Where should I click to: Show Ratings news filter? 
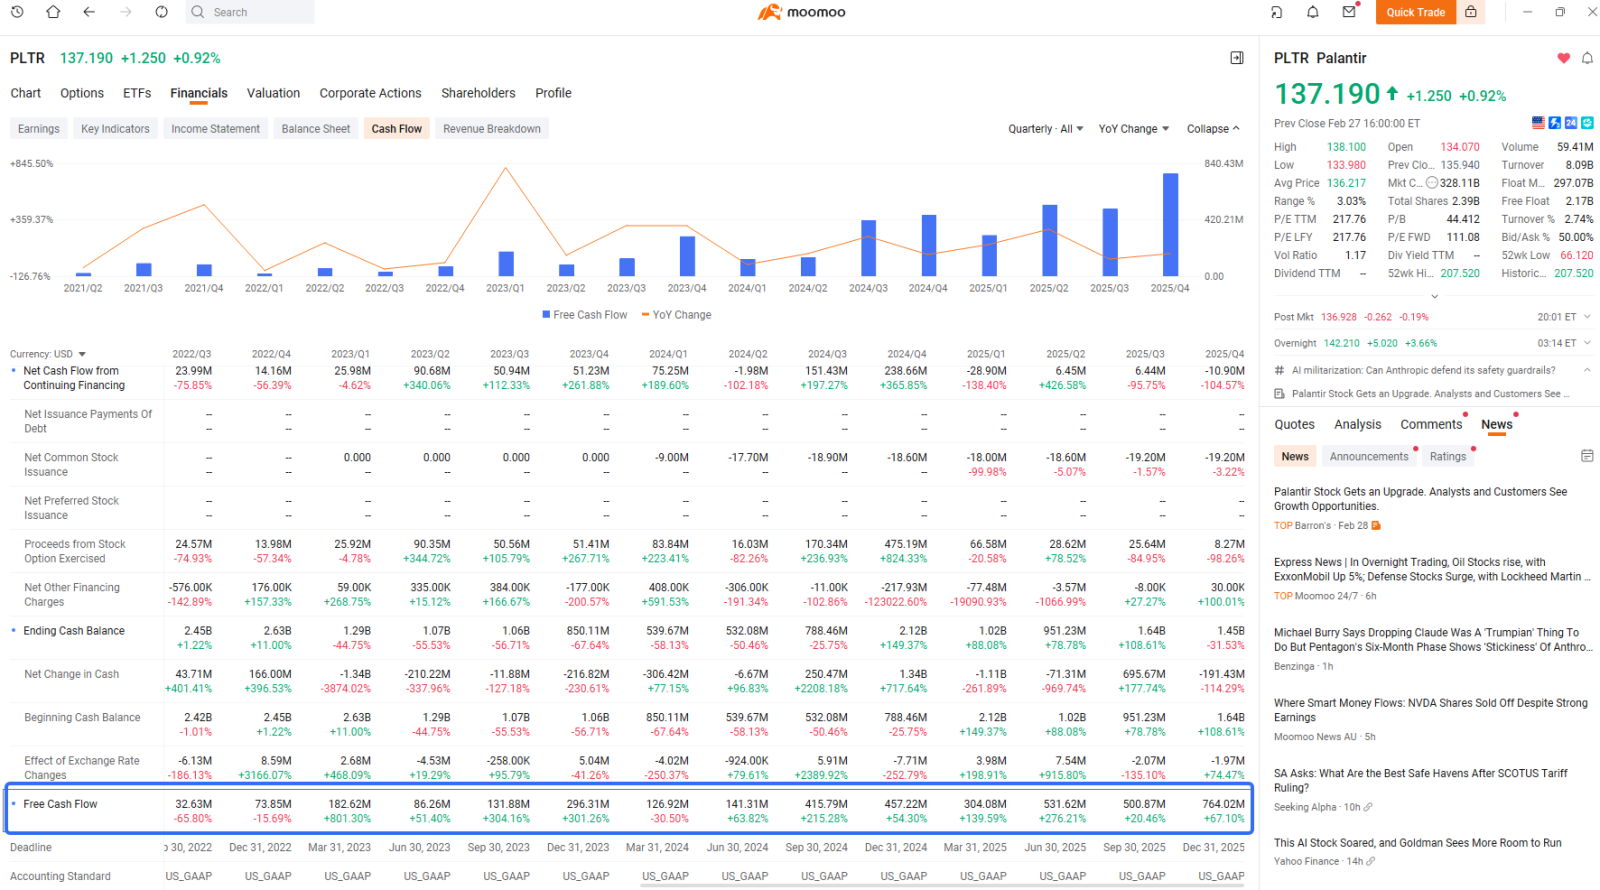(x=1447, y=456)
